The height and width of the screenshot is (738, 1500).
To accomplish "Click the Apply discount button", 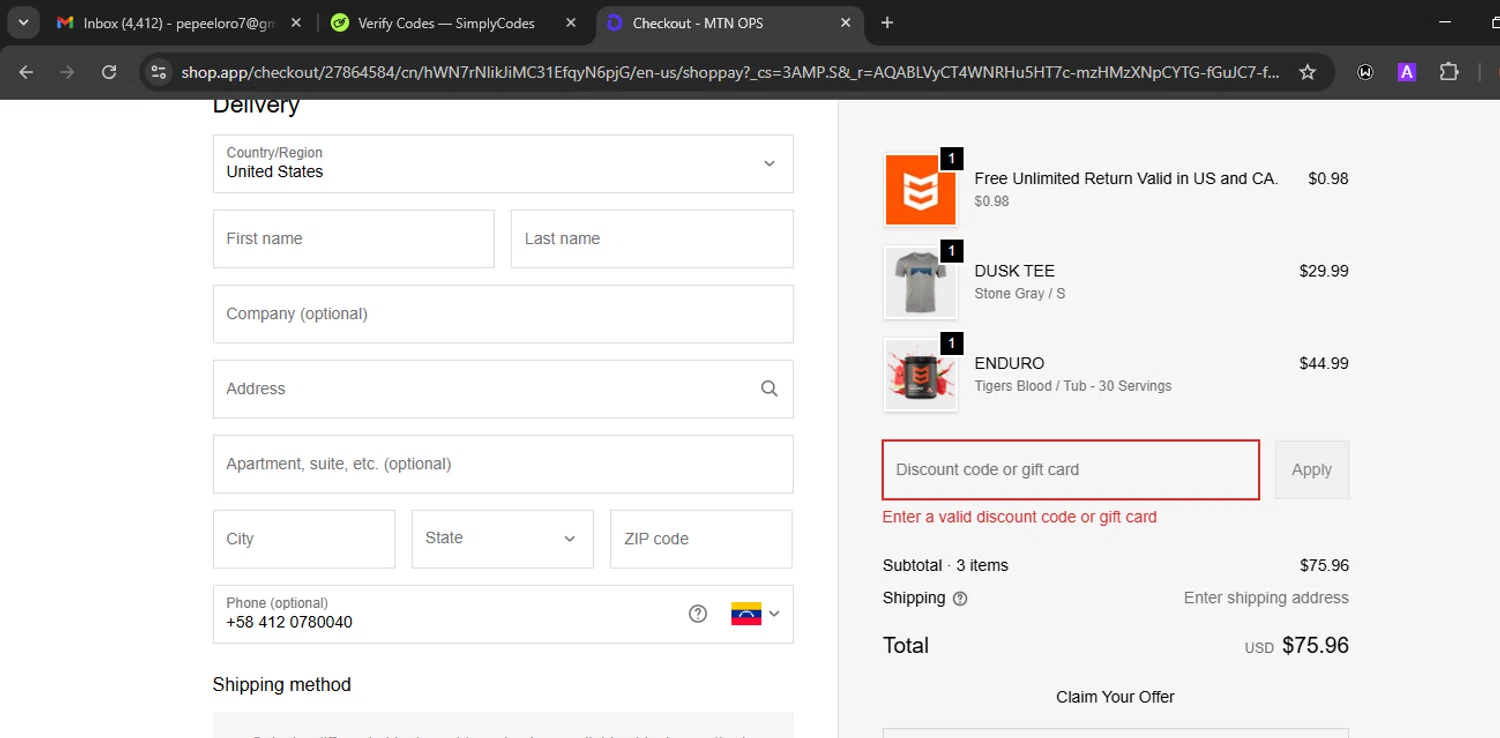I will [x=1312, y=470].
